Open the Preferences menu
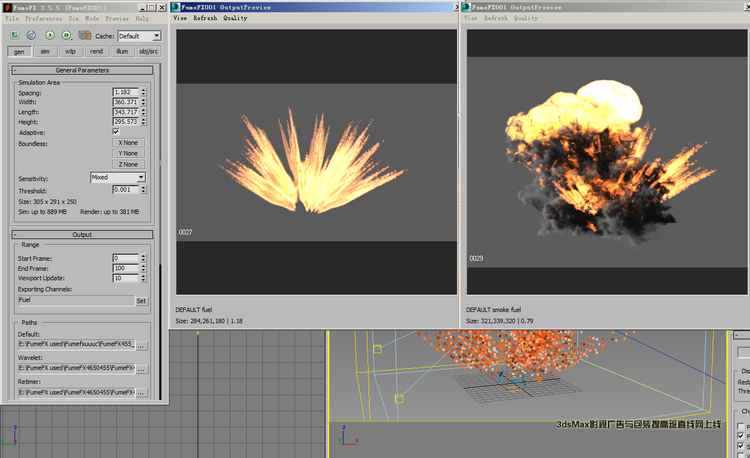The width and height of the screenshot is (750, 458). pyautogui.click(x=44, y=19)
